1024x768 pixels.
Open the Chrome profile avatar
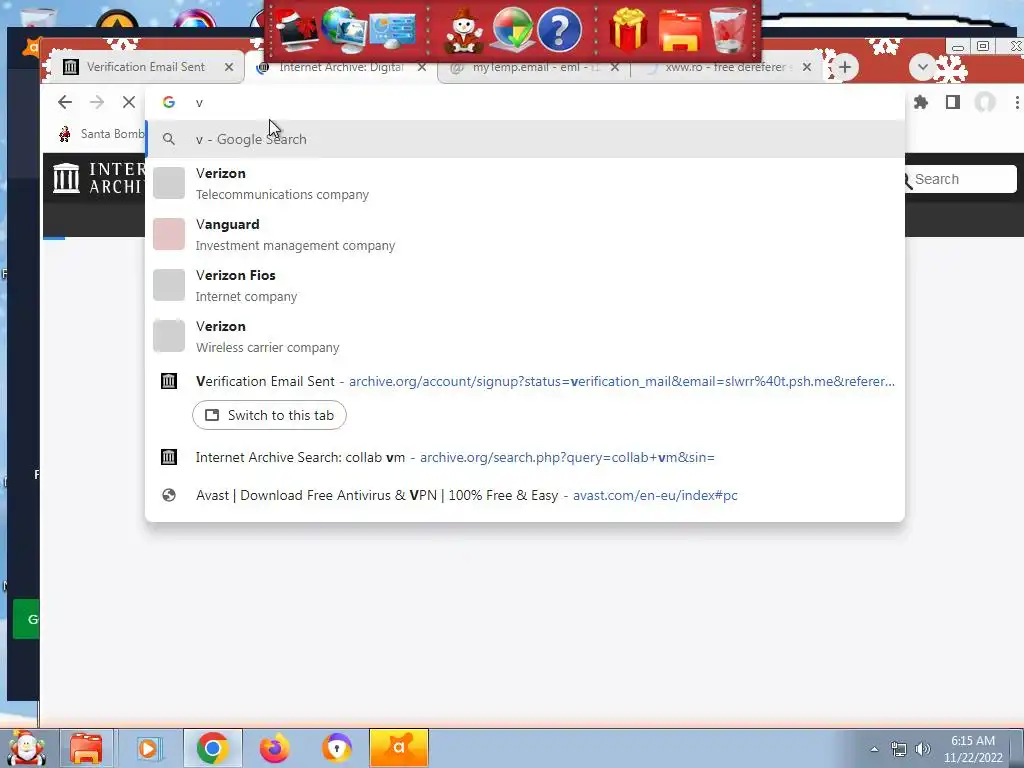pyautogui.click(x=985, y=102)
